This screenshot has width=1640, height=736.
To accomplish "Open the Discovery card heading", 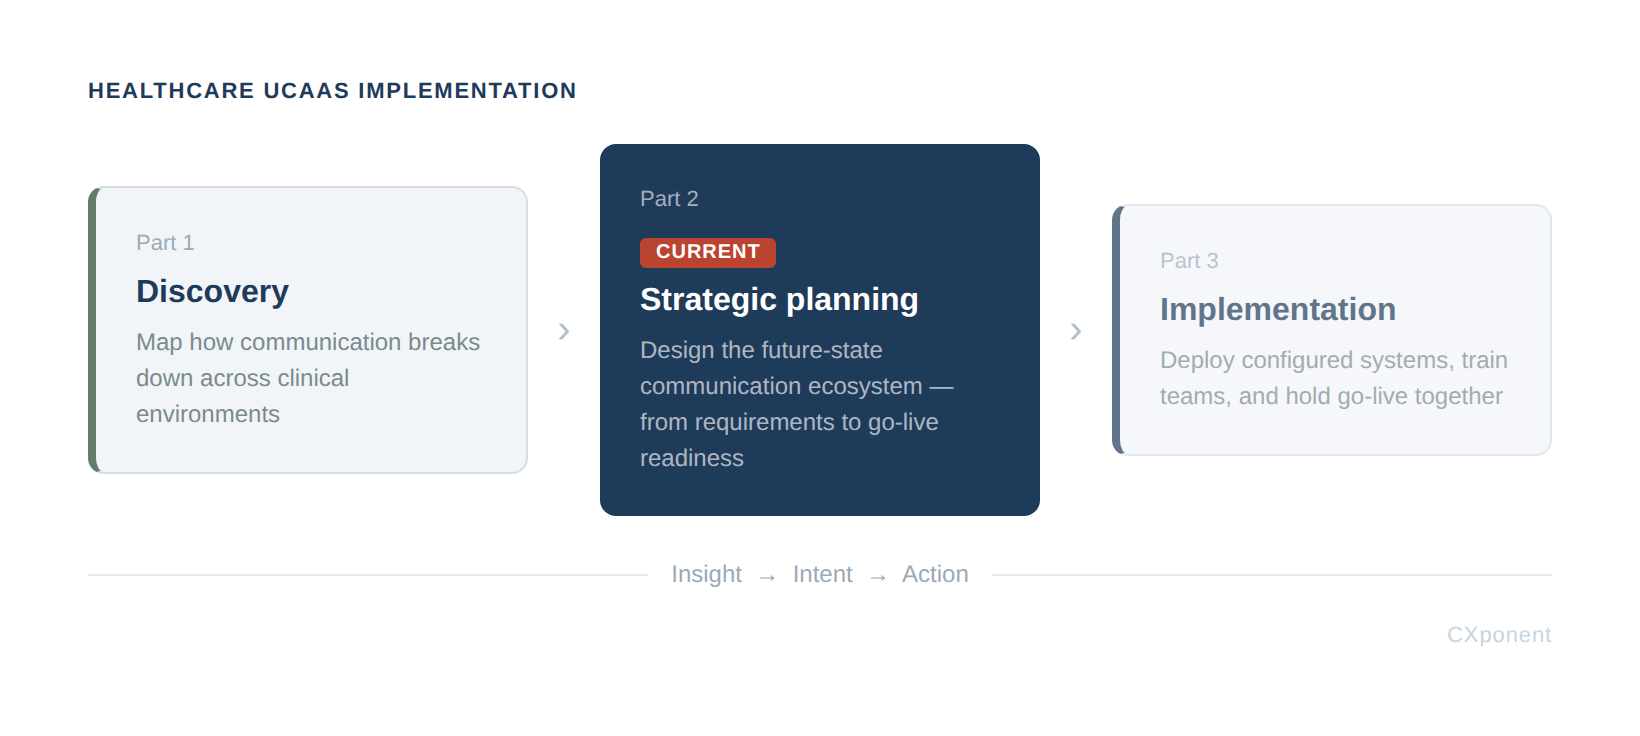I will [212, 291].
